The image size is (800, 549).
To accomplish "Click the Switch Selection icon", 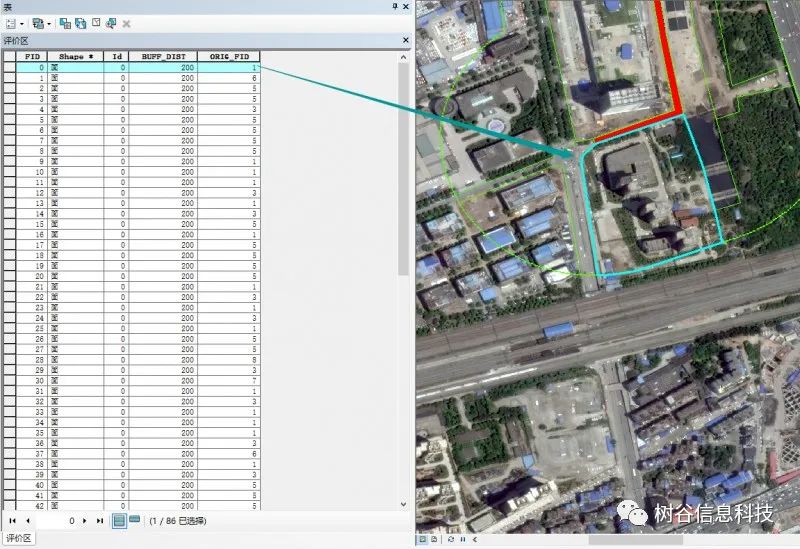I will click(x=80, y=23).
